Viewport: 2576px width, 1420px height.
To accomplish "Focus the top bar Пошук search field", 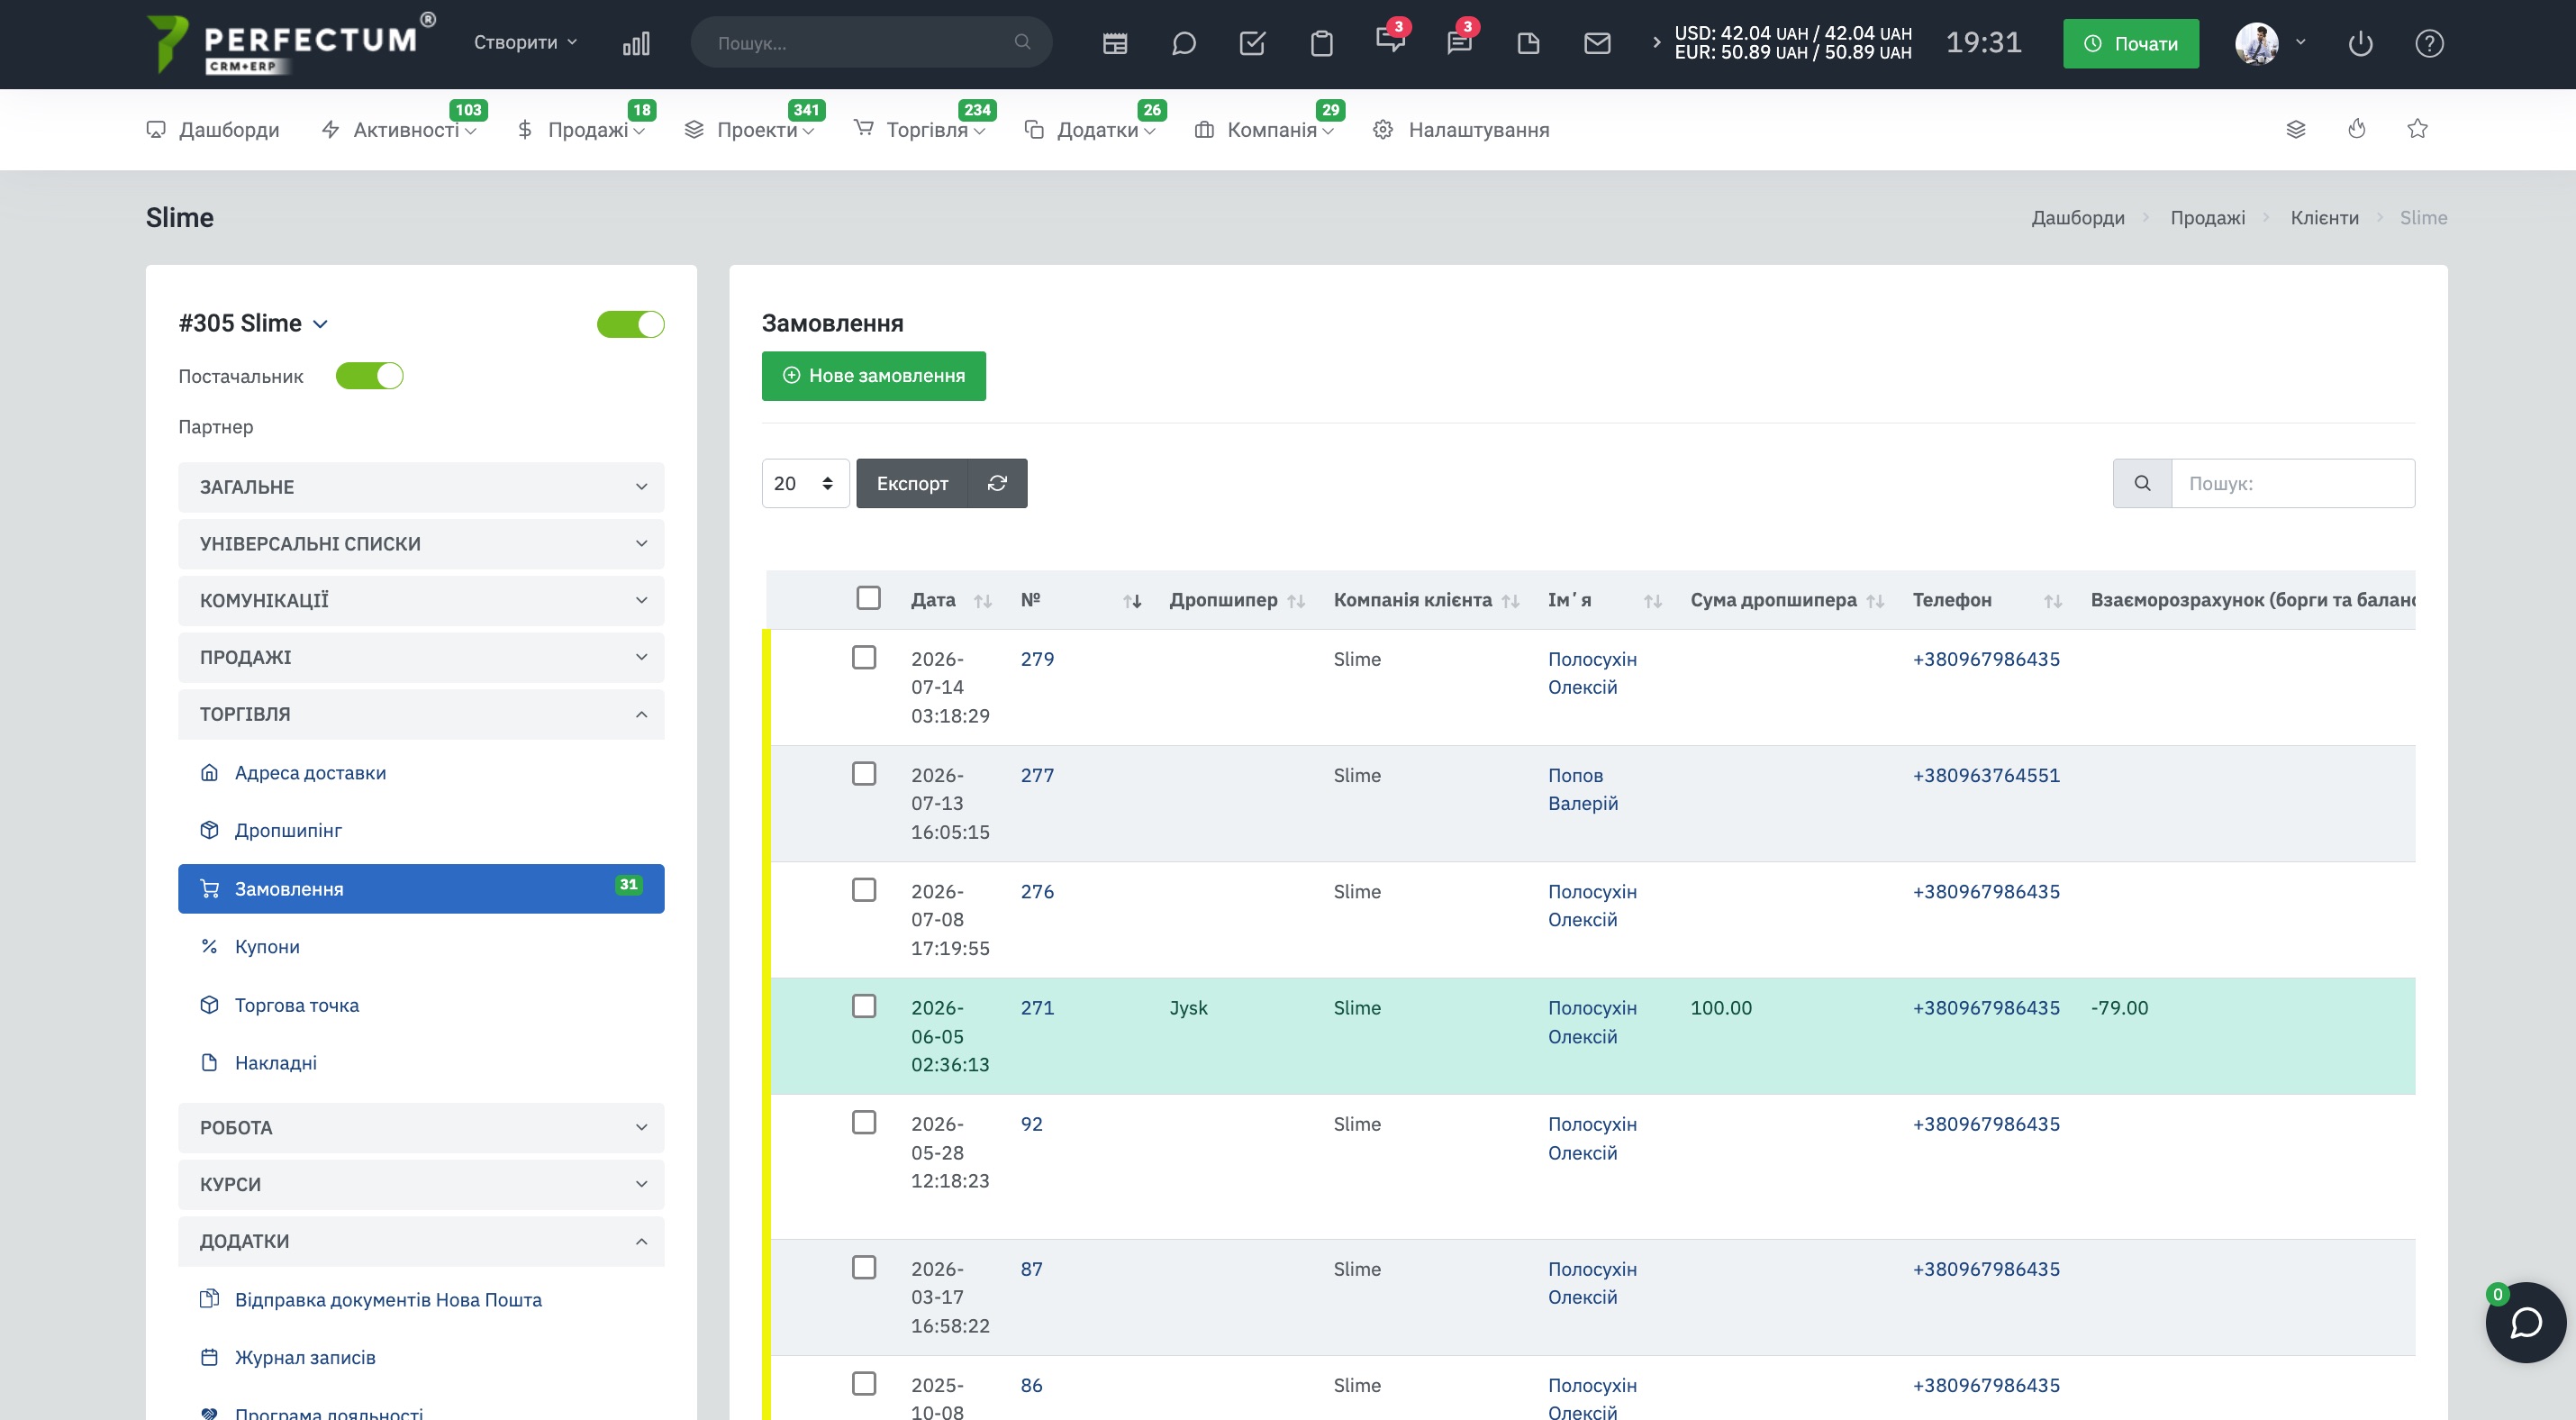I will pyautogui.click(x=862, y=42).
